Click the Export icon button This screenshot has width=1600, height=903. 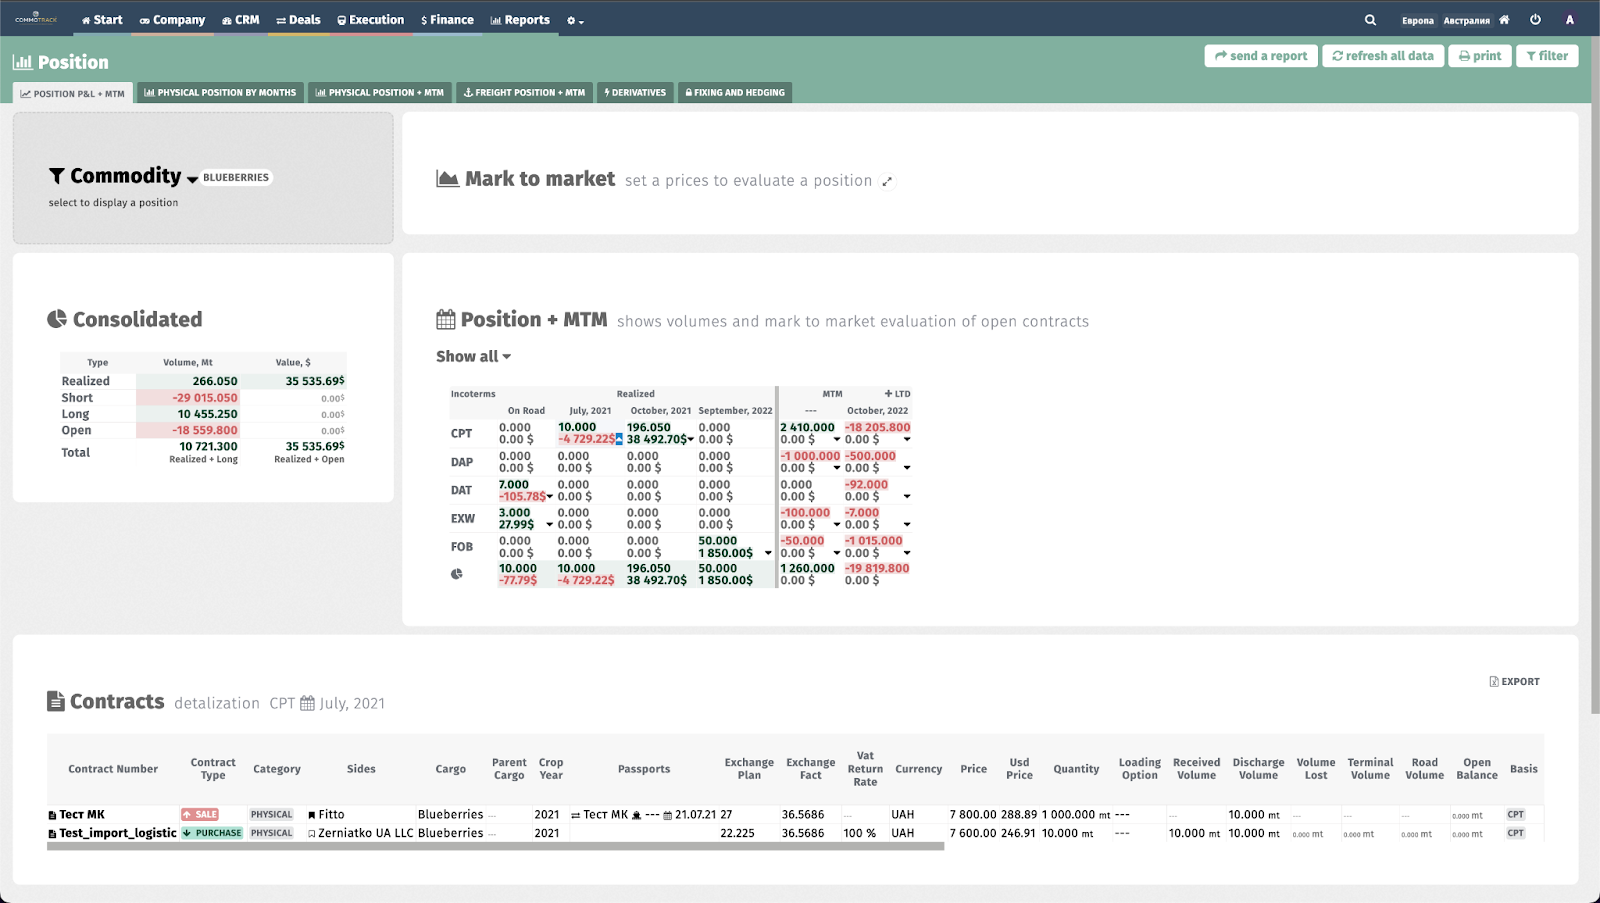coord(1514,682)
